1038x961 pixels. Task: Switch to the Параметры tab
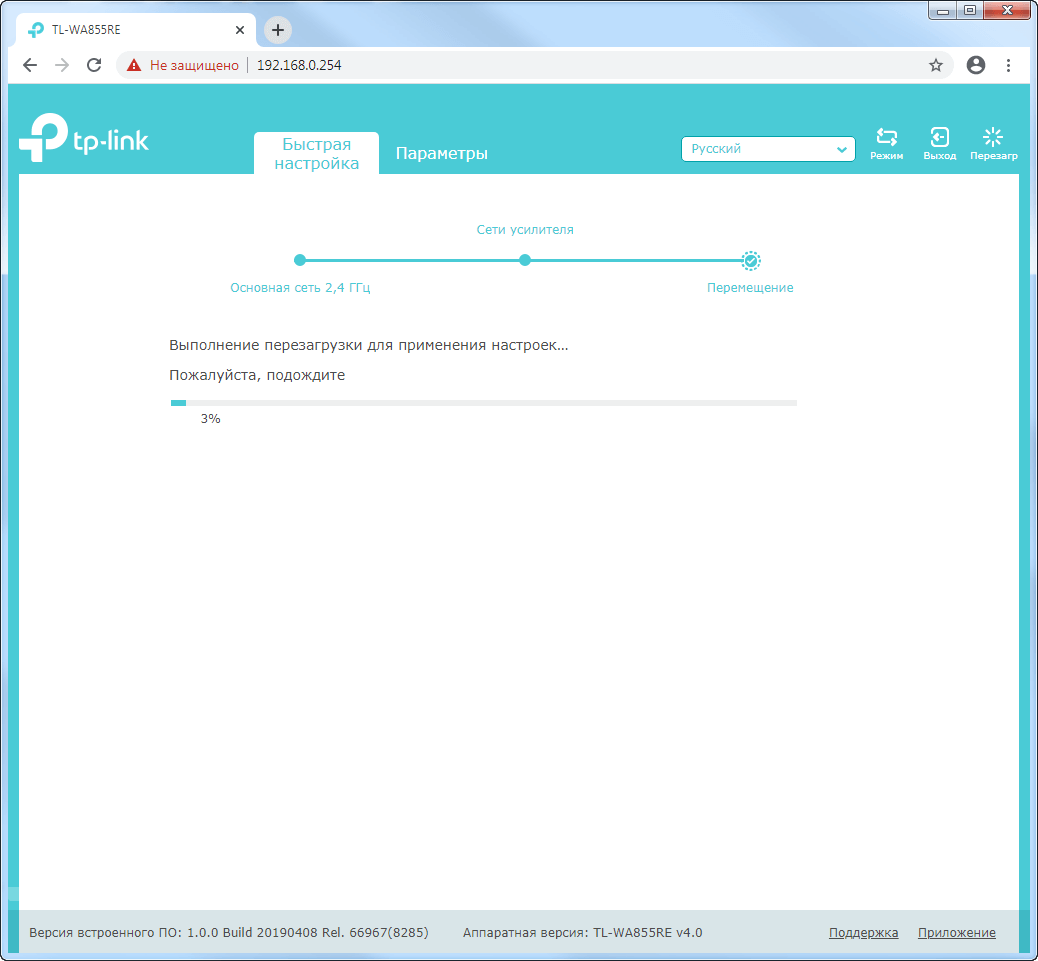(x=441, y=153)
